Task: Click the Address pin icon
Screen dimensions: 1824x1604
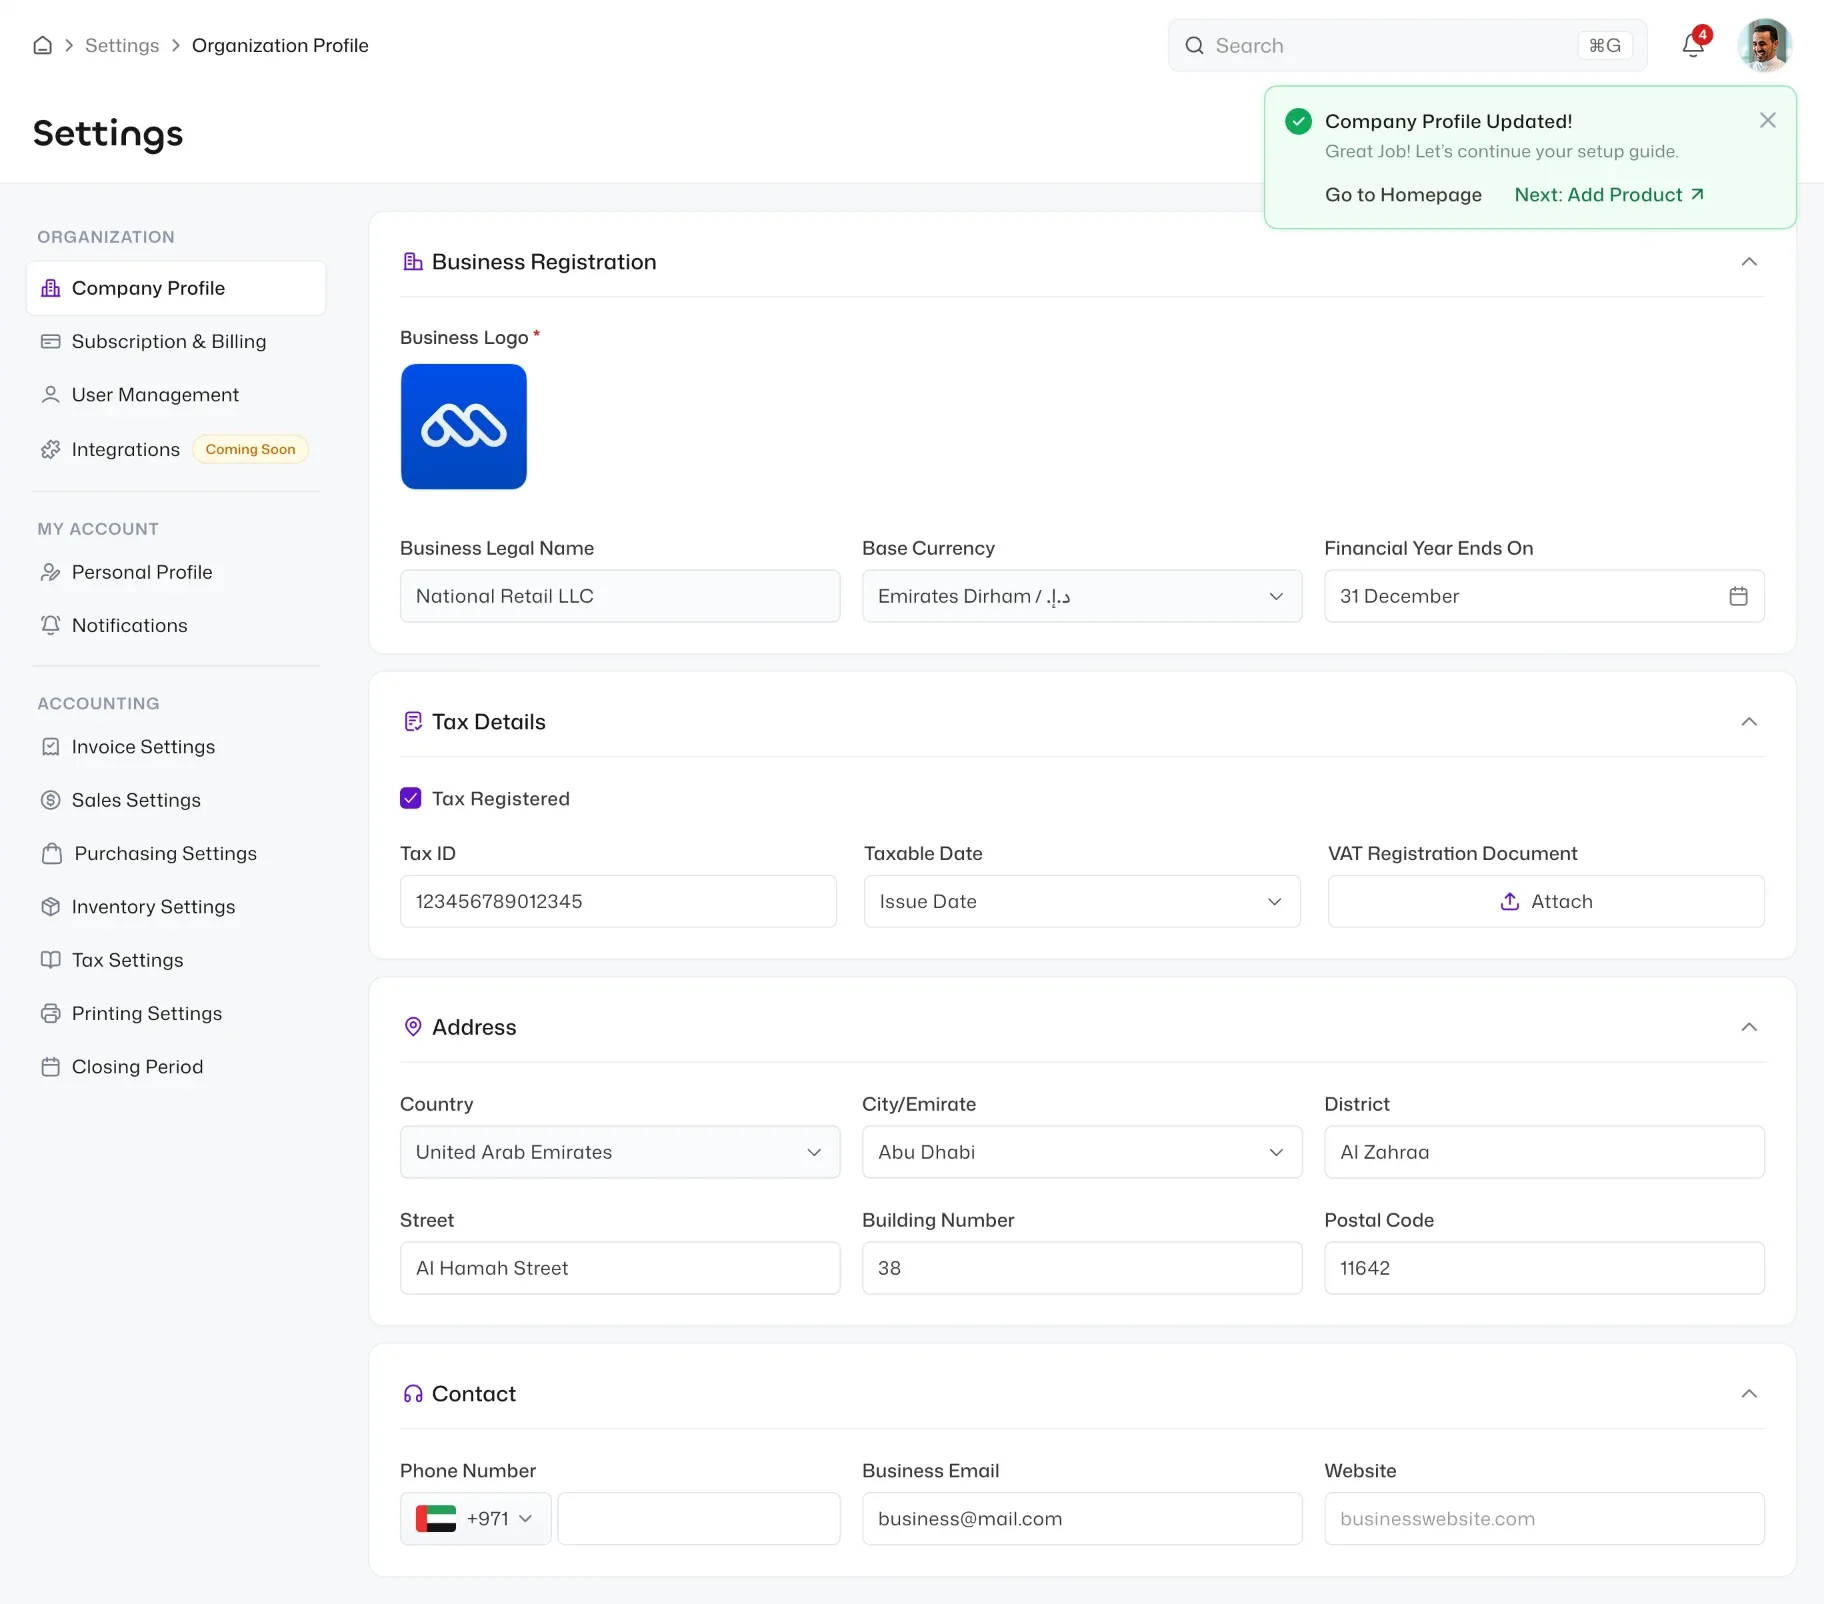Action: [x=412, y=1027]
